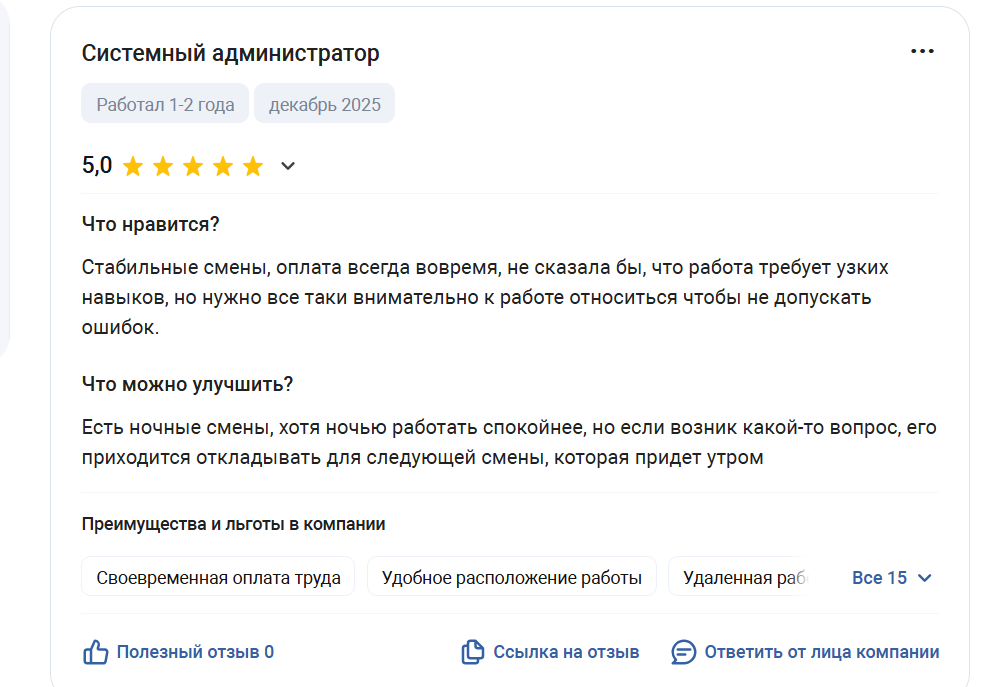
Task: Click the 'Все 15' benefits link
Action: pyautogui.click(x=879, y=578)
